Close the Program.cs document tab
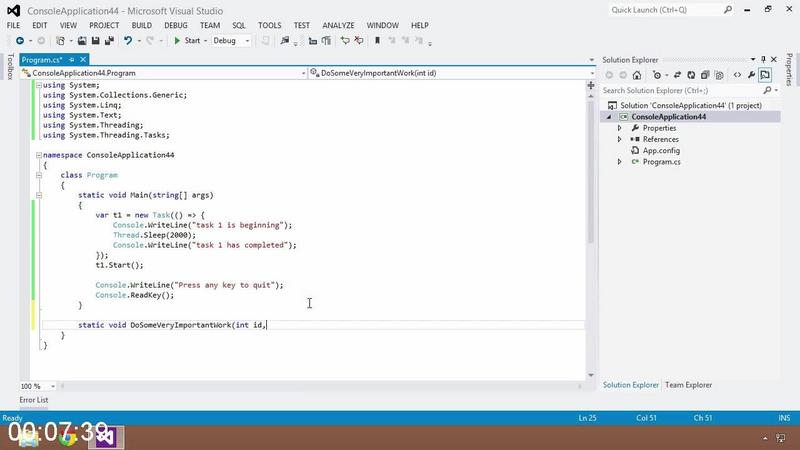Viewport: 800px width, 450px height. tap(83, 60)
